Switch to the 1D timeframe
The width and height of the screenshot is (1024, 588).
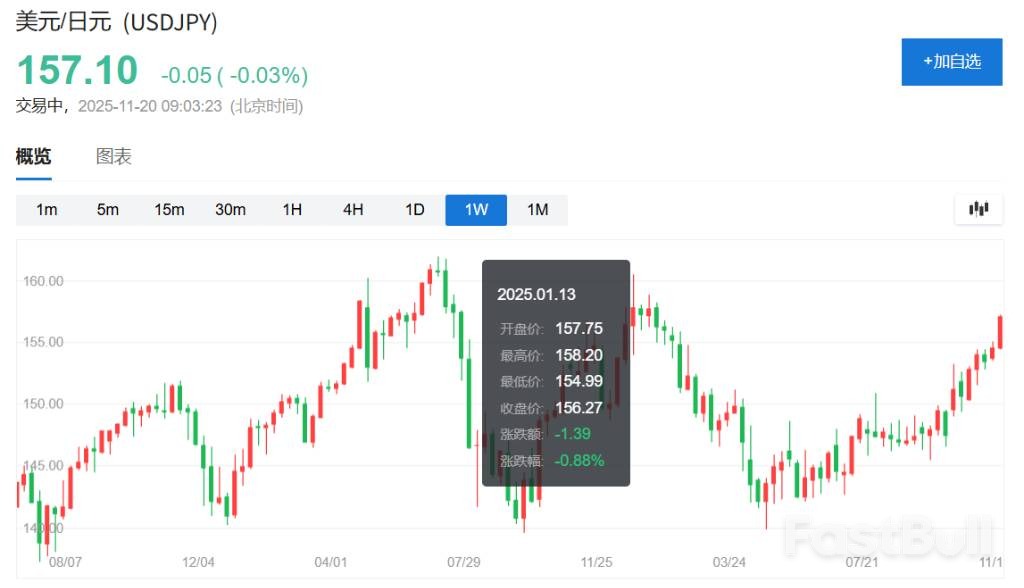point(415,209)
